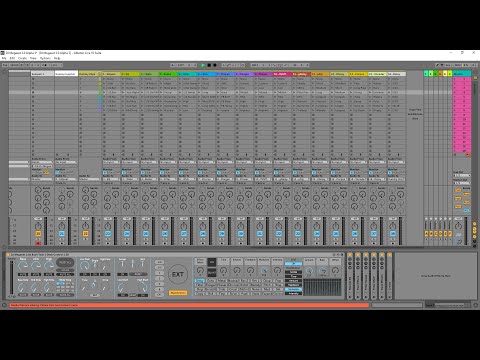
Task: Open the Create menu
Action: (22, 58)
